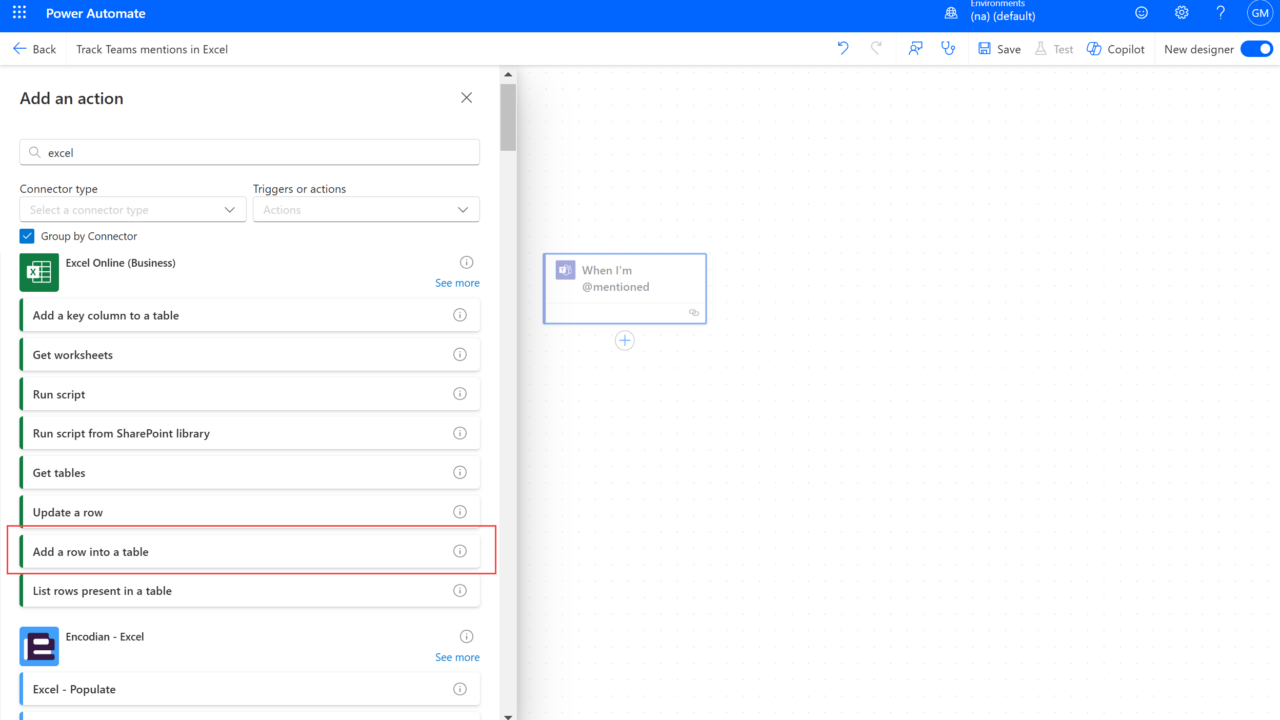Open the send feedback icon in toolbar
Image resolution: width=1280 pixels, height=720 pixels.
(915, 48)
